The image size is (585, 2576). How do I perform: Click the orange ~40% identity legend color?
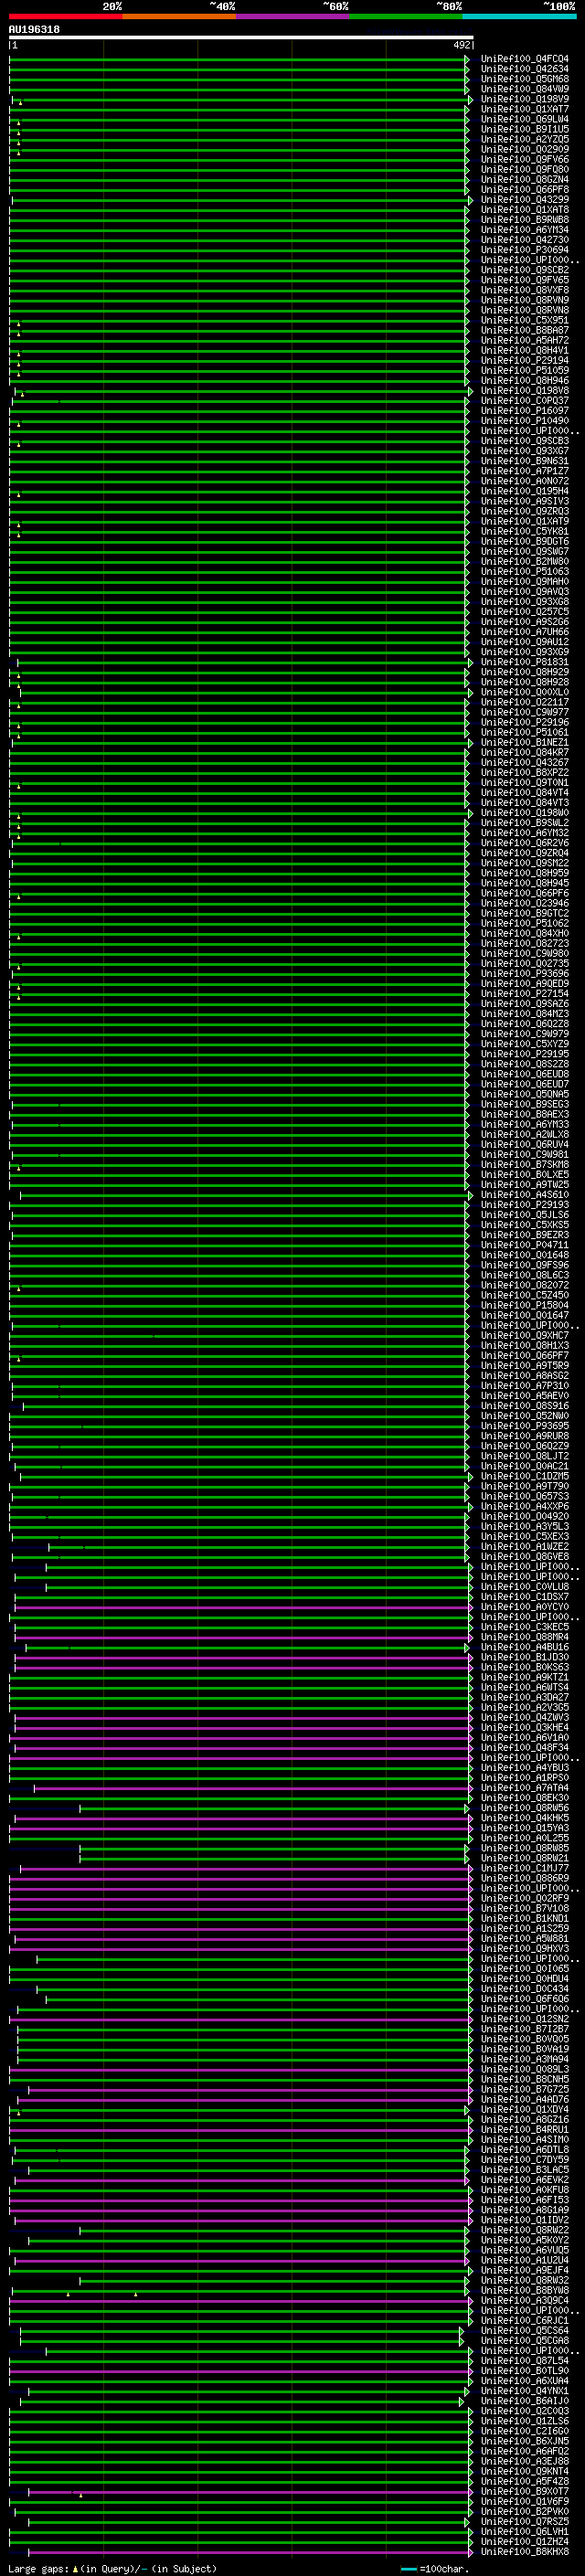pos(179,17)
